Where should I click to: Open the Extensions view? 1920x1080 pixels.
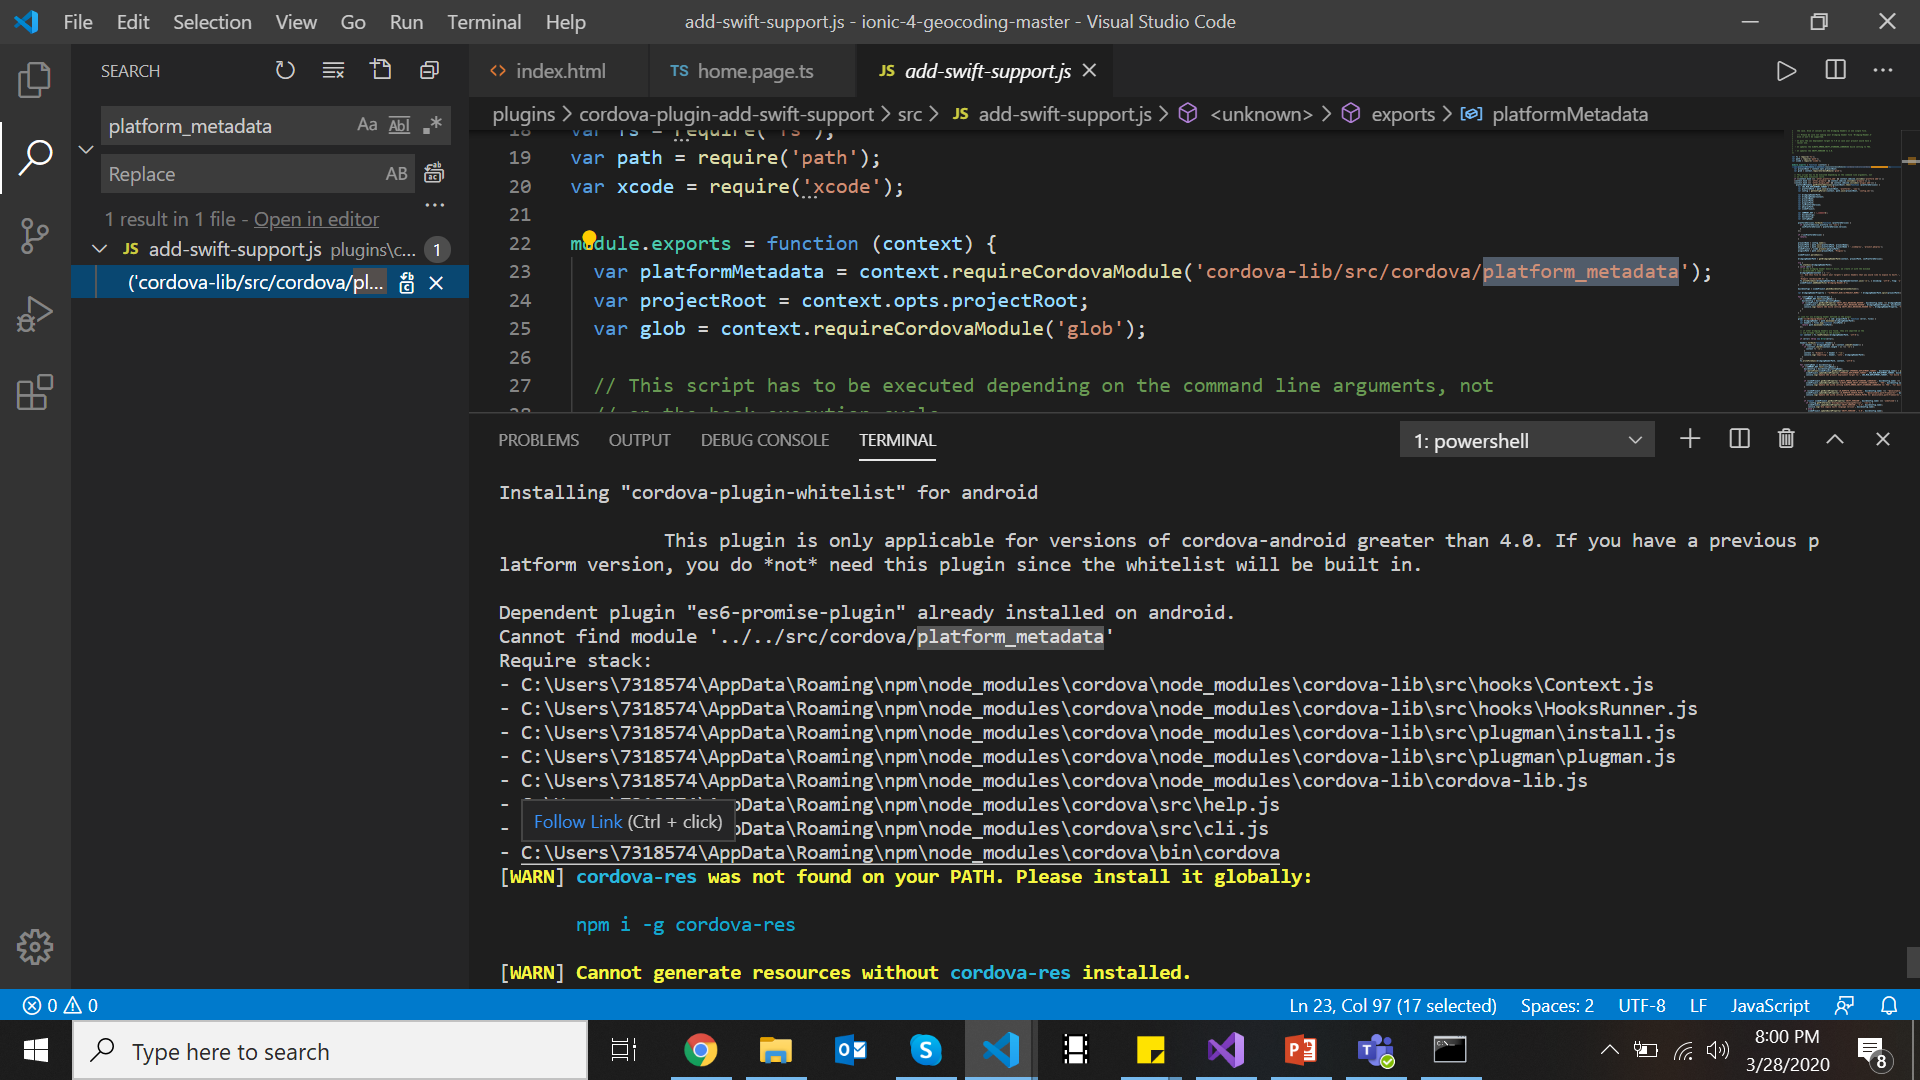click(35, 393)
